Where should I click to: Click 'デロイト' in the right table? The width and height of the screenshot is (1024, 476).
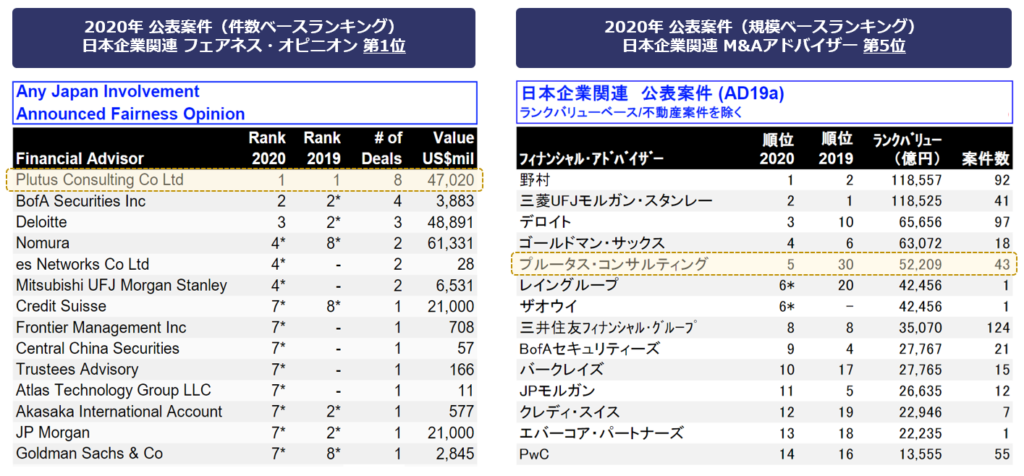[x=546, y=222]
